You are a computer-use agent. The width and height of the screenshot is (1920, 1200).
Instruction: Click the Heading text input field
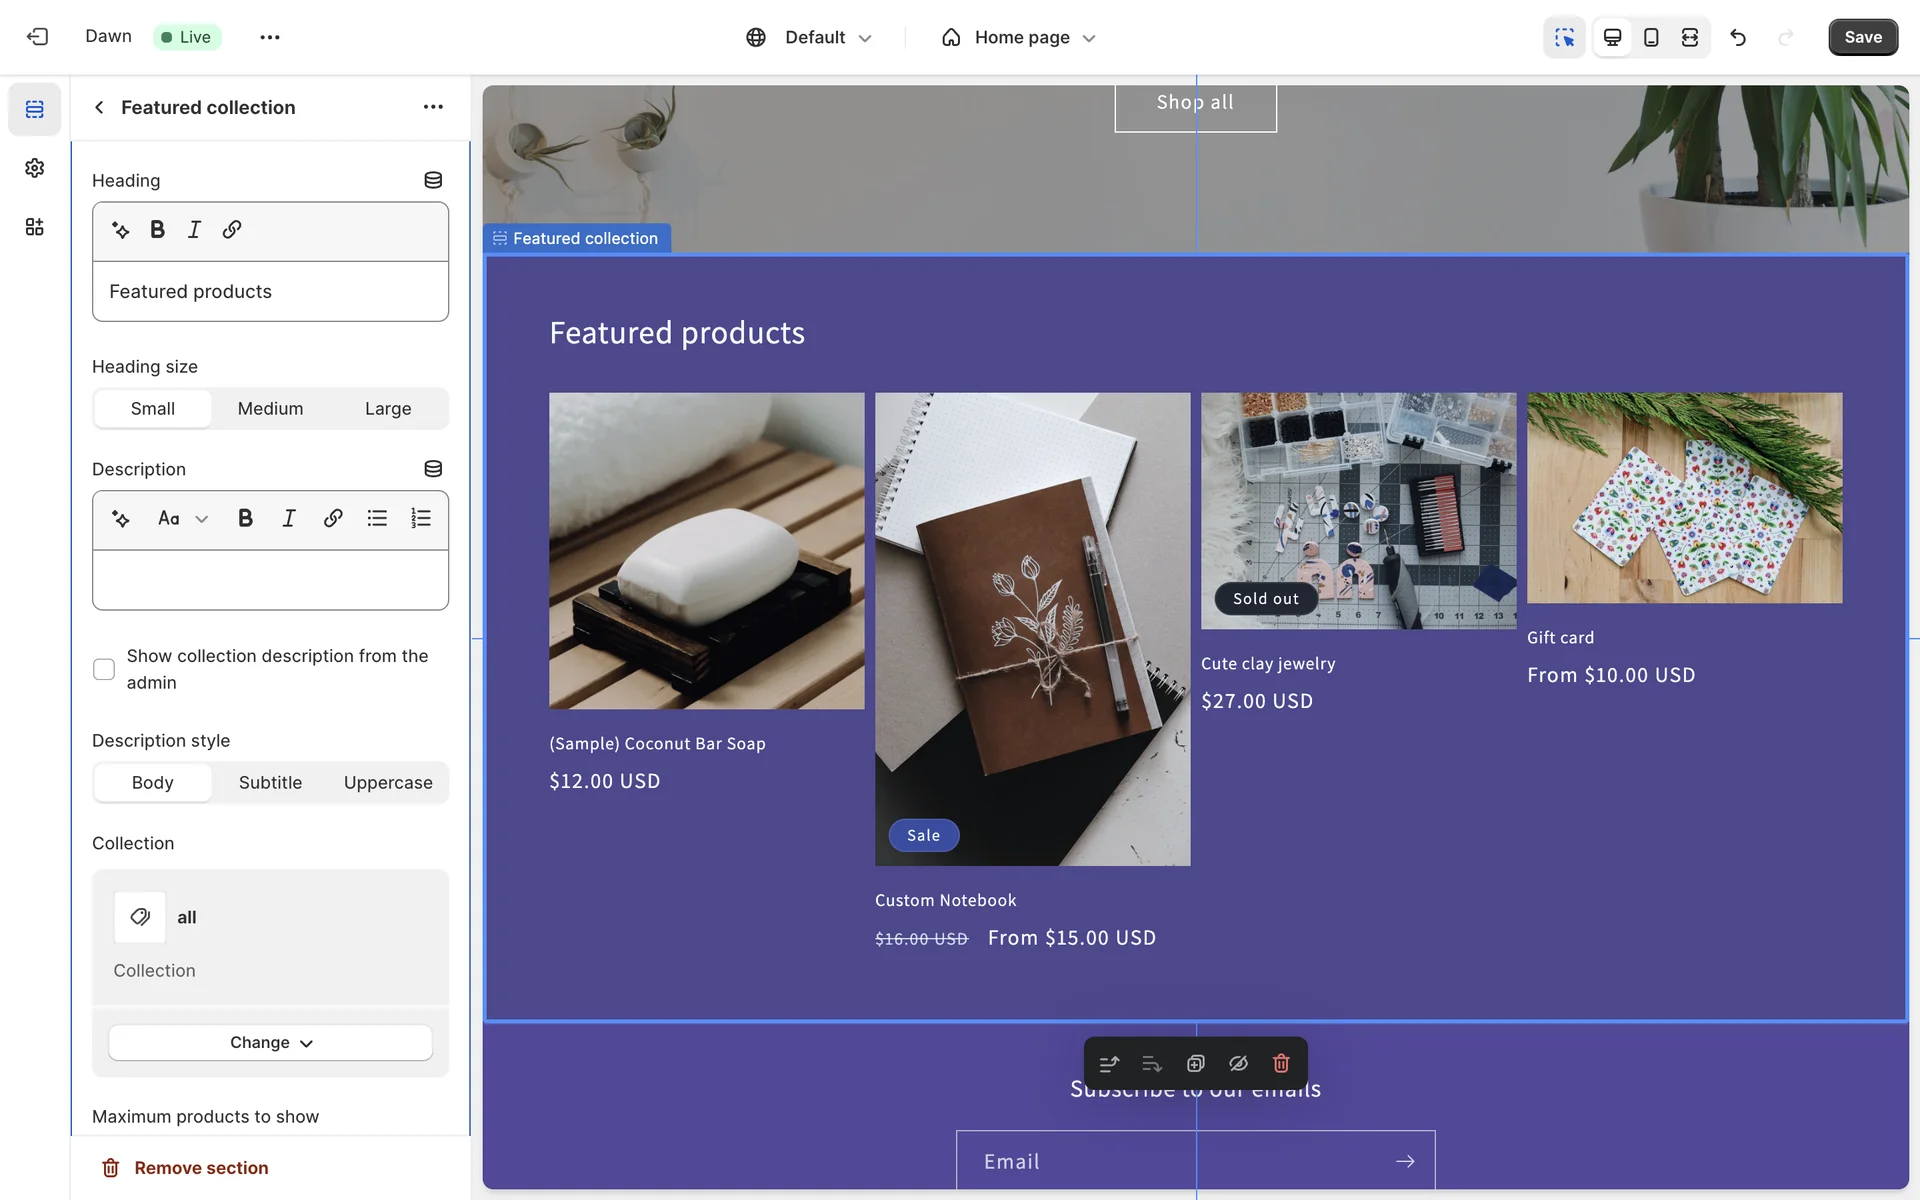(270, 292)
